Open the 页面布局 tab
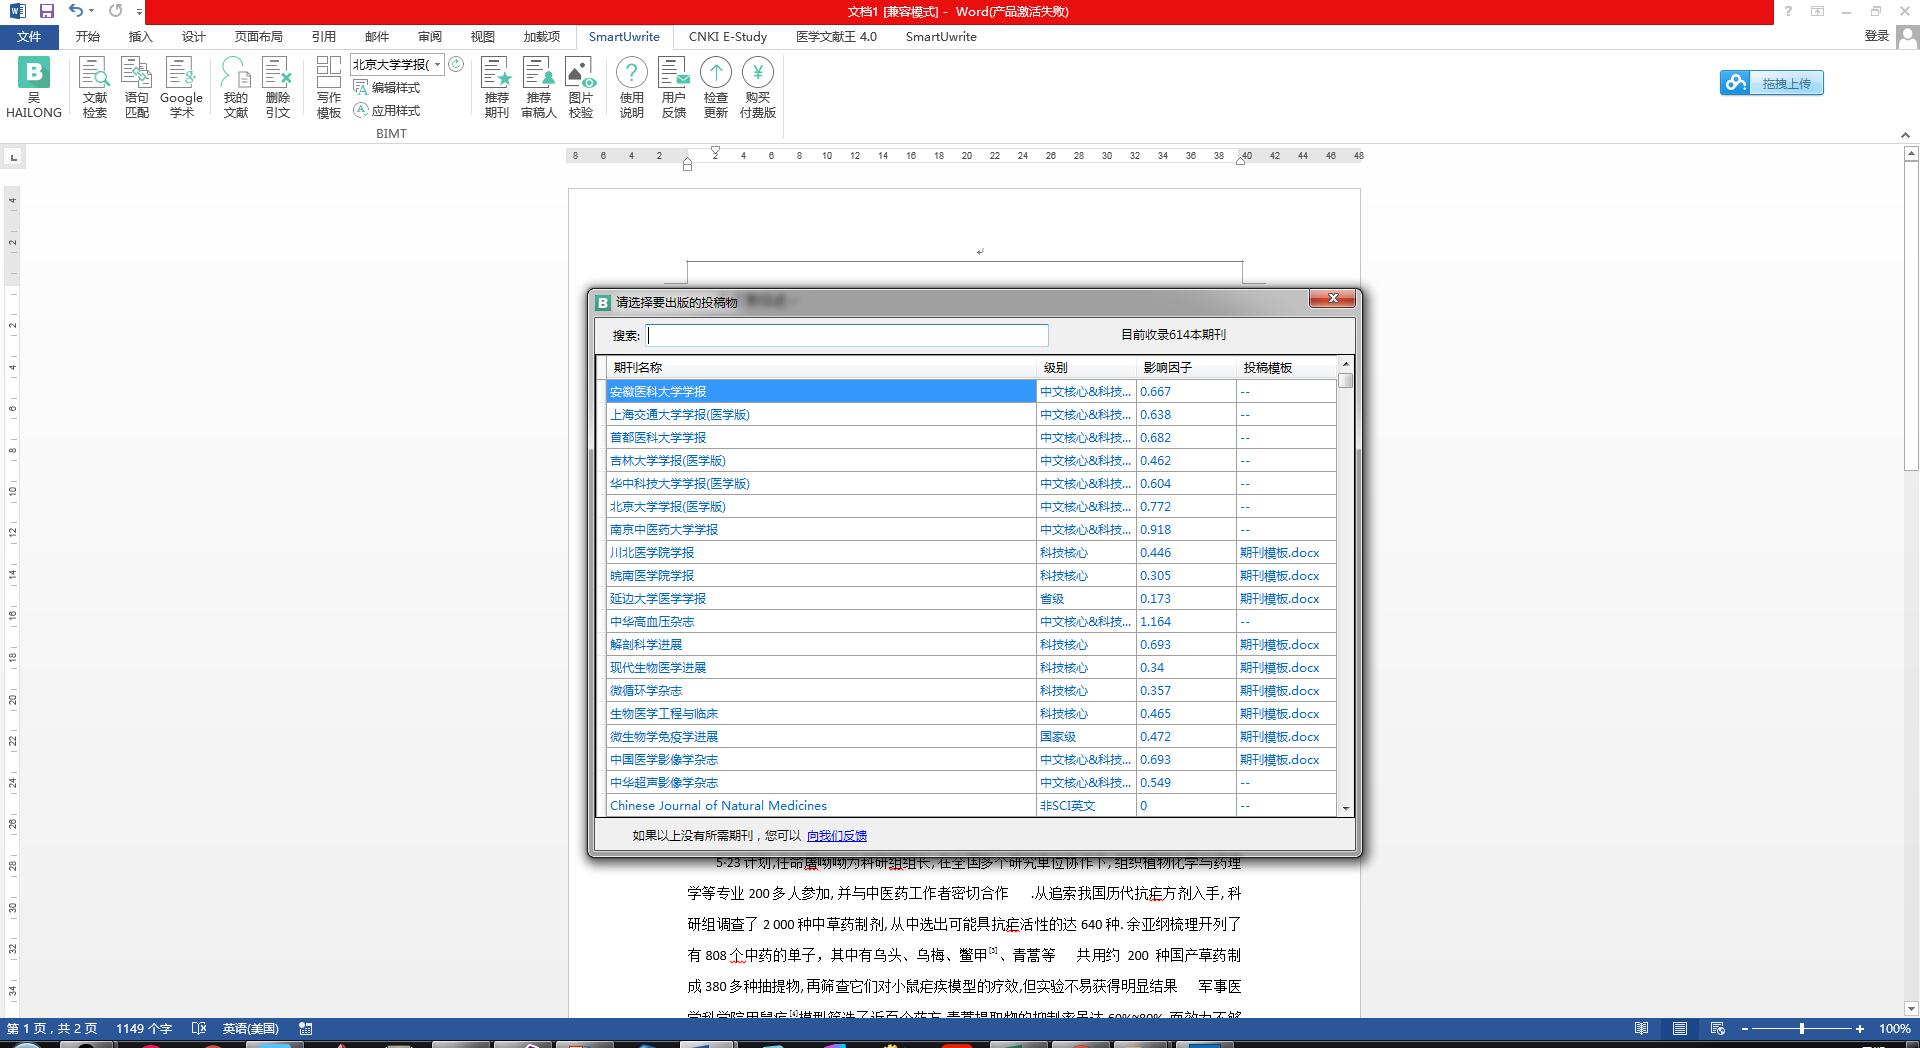Screen dimensions: 1920x1048 [258, 37]
